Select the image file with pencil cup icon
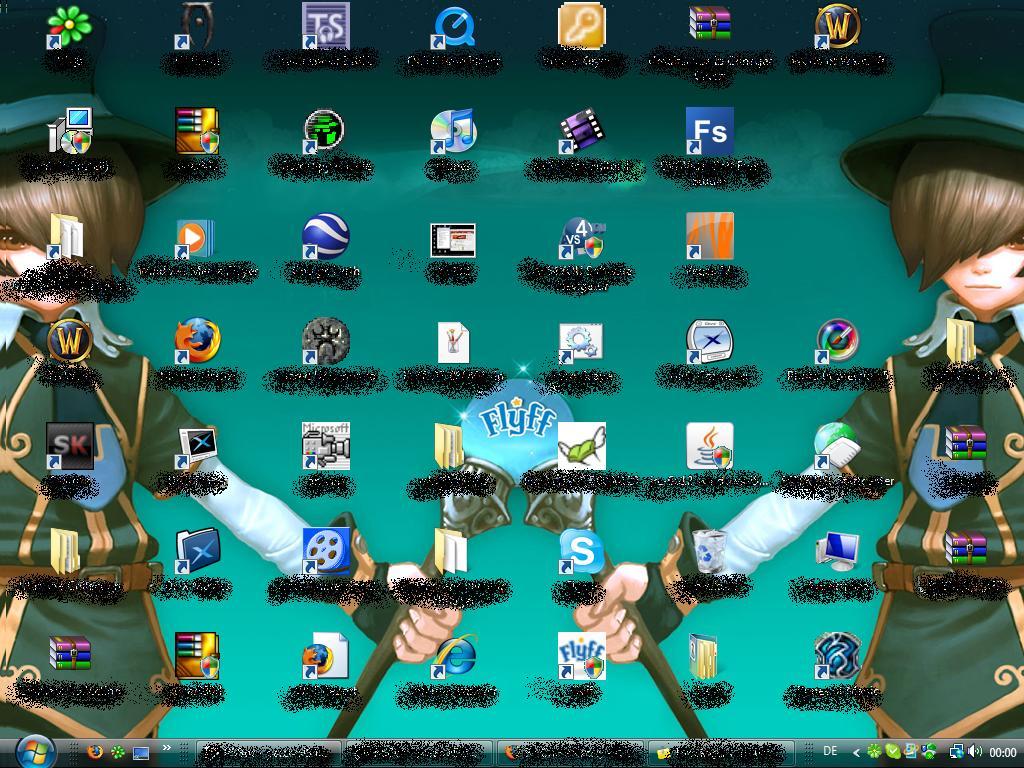The image size is (1024, 768). point(453,342)
